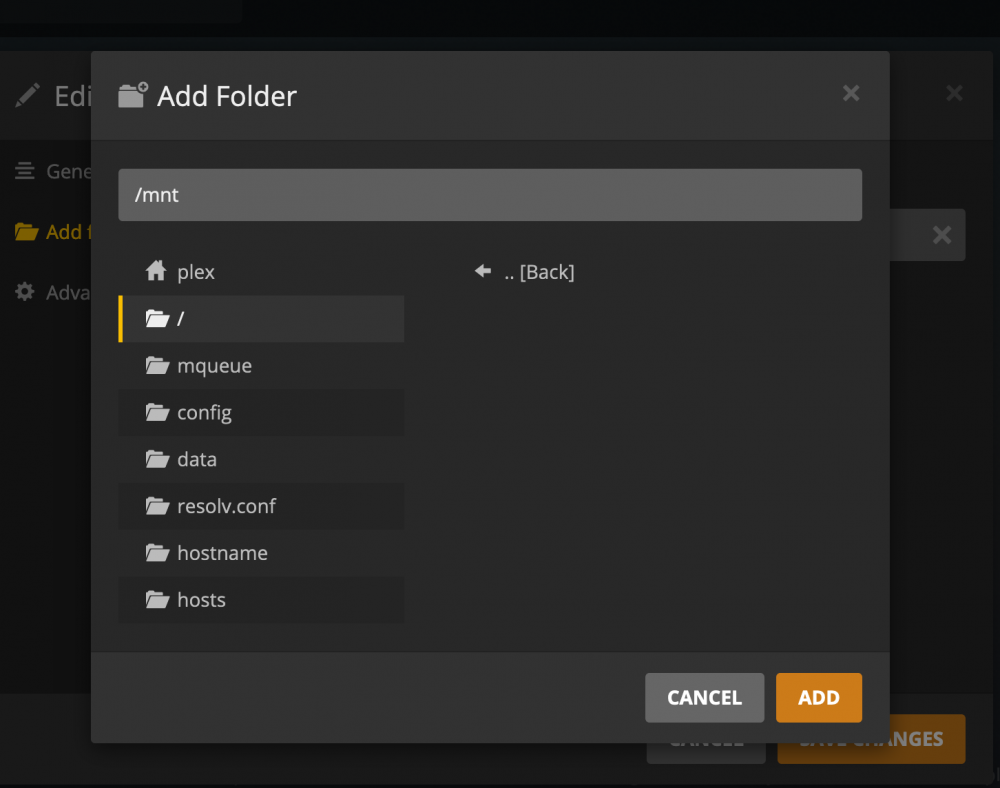Close the Add Folder dialog with X
Screen dimensions: 1000x788
tap(851, 93)
